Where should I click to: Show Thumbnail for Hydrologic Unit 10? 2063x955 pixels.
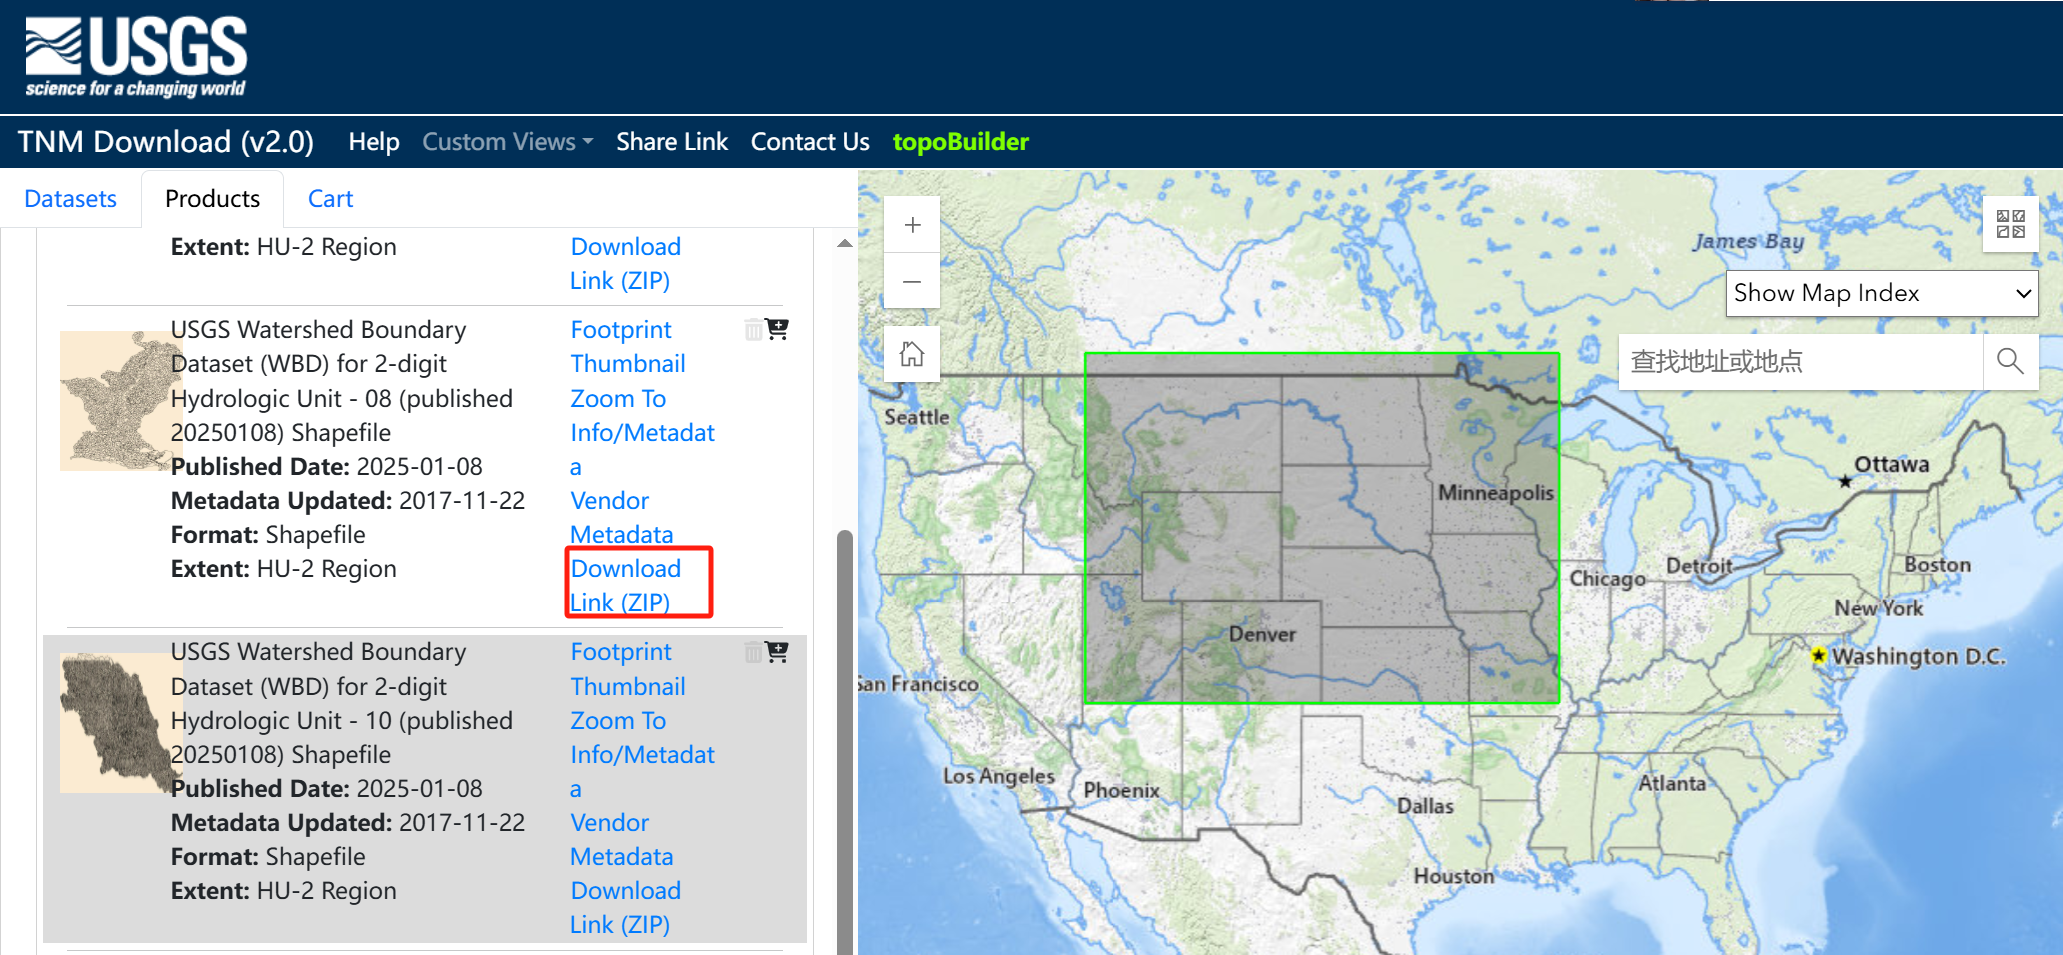[x=628, y=687]
